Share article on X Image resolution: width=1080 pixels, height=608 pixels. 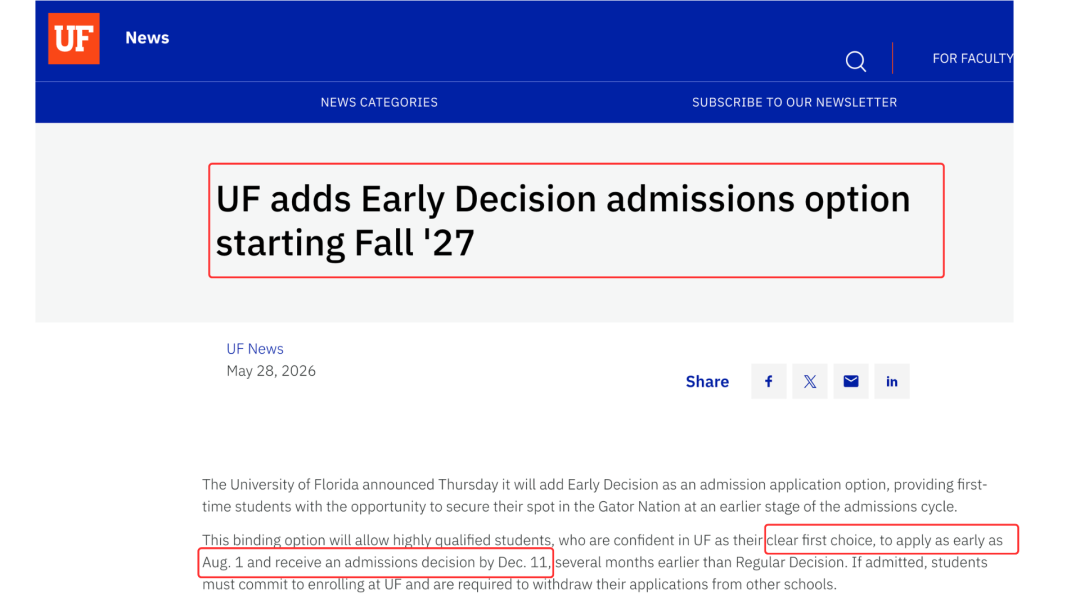[810, 381]
